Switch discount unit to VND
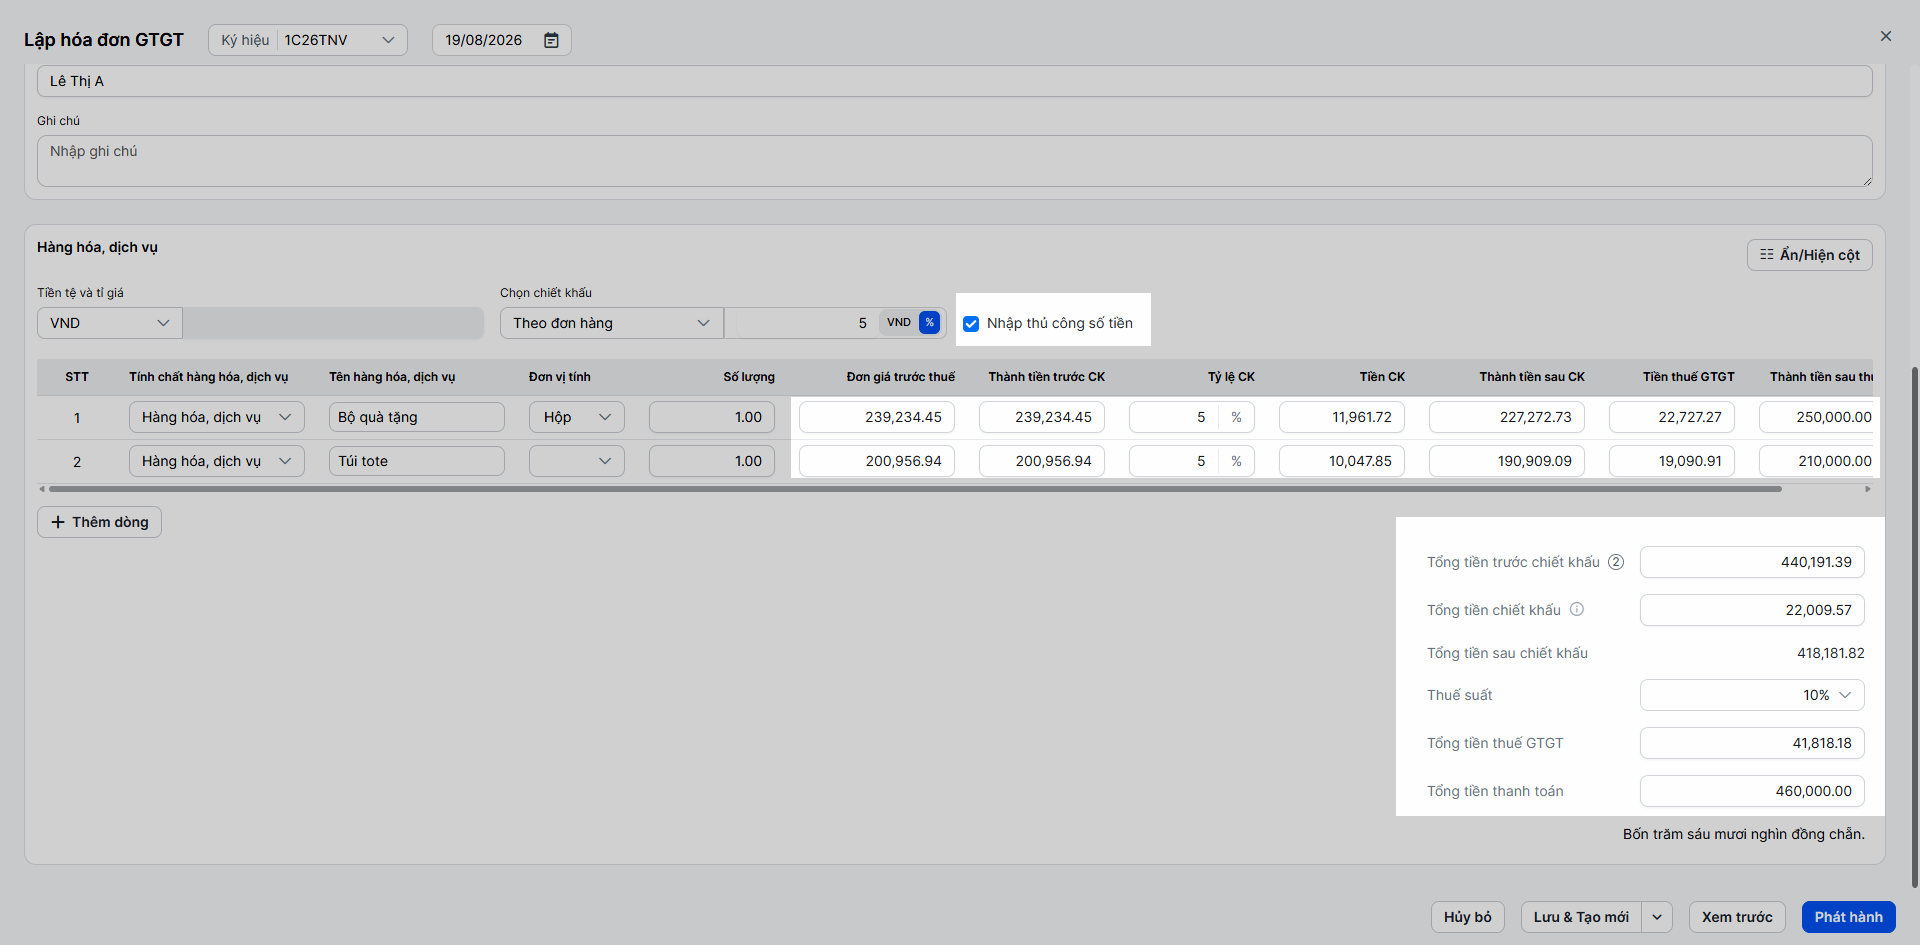This screenshot has width=1920, height=945. pyautogui.click(x=899, y=323)
